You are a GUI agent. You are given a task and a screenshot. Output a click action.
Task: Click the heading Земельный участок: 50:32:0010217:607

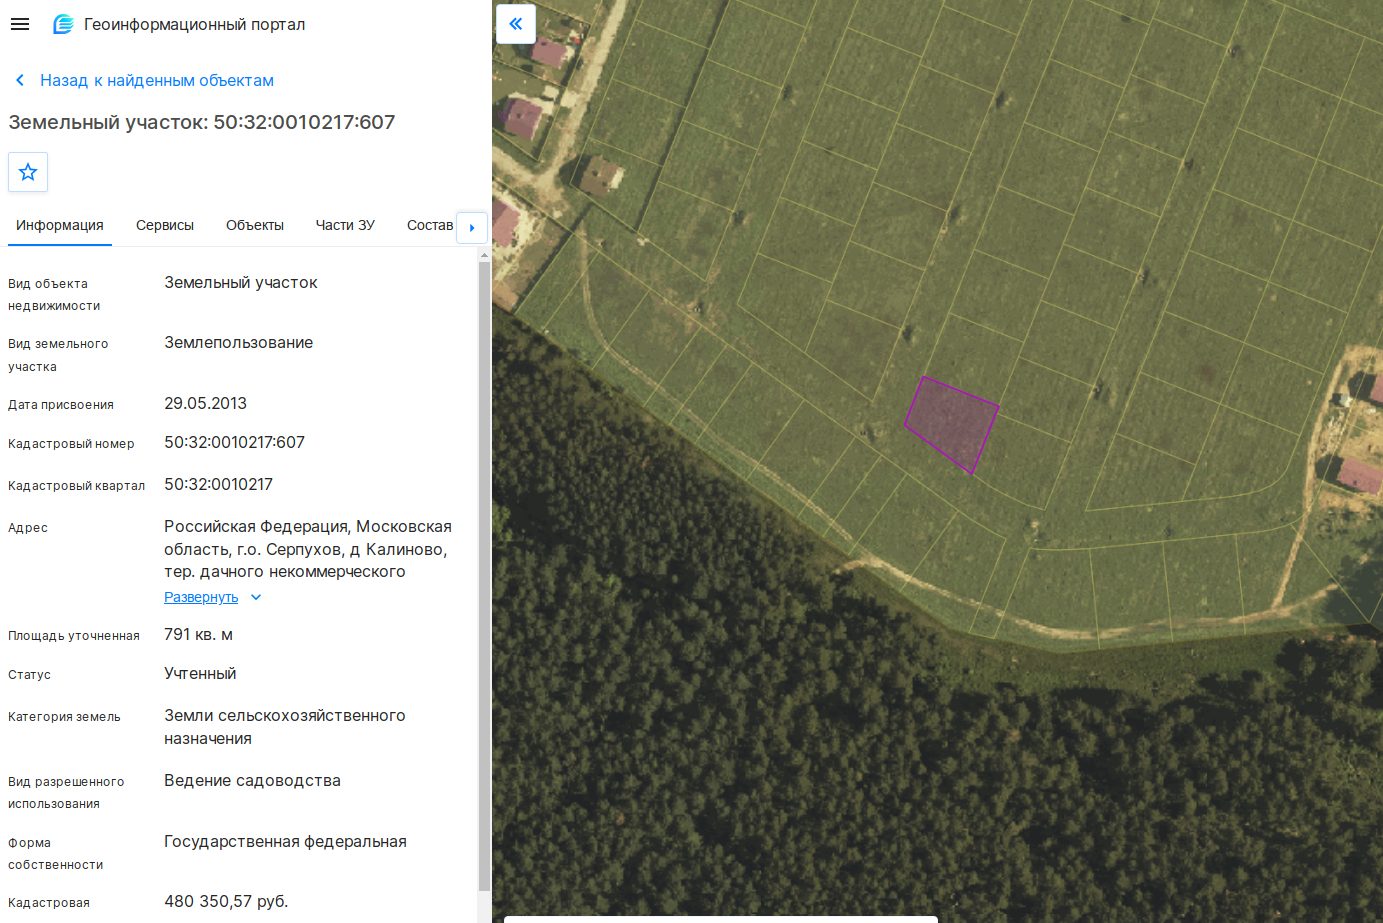click(x=202, y=122)
